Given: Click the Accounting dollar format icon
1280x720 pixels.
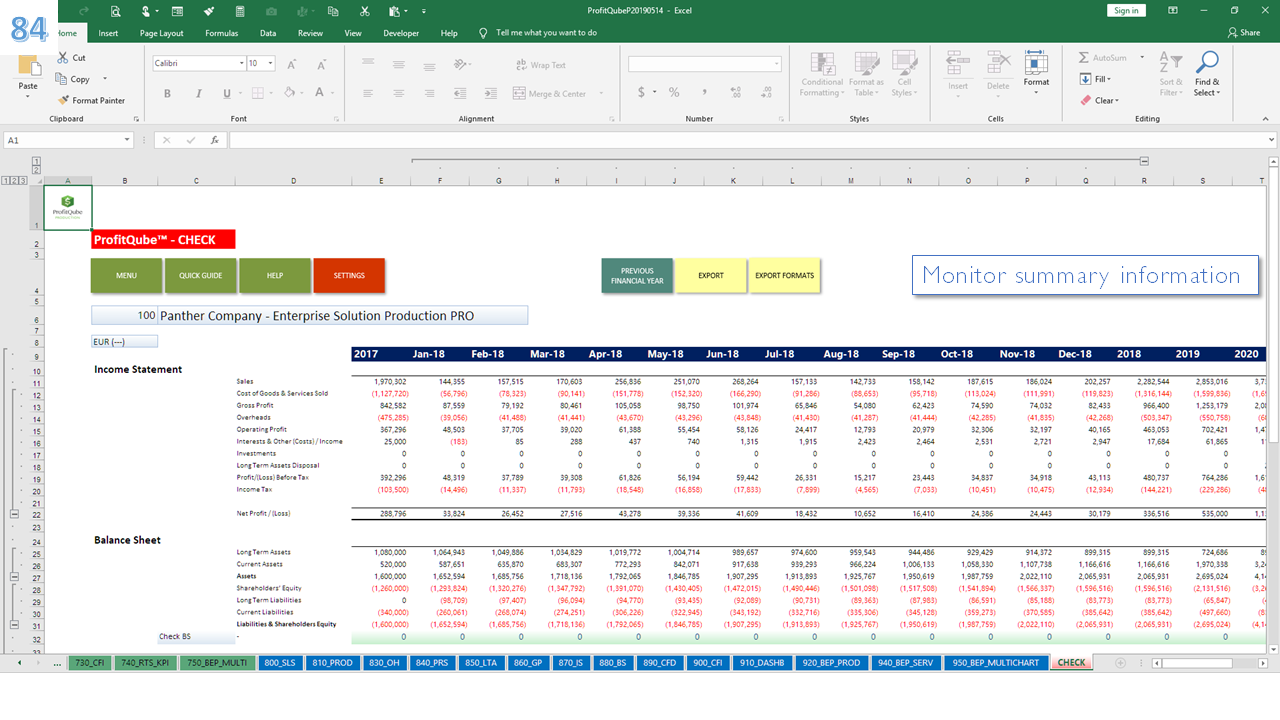Looking at the screenshot, I should 641,92.
